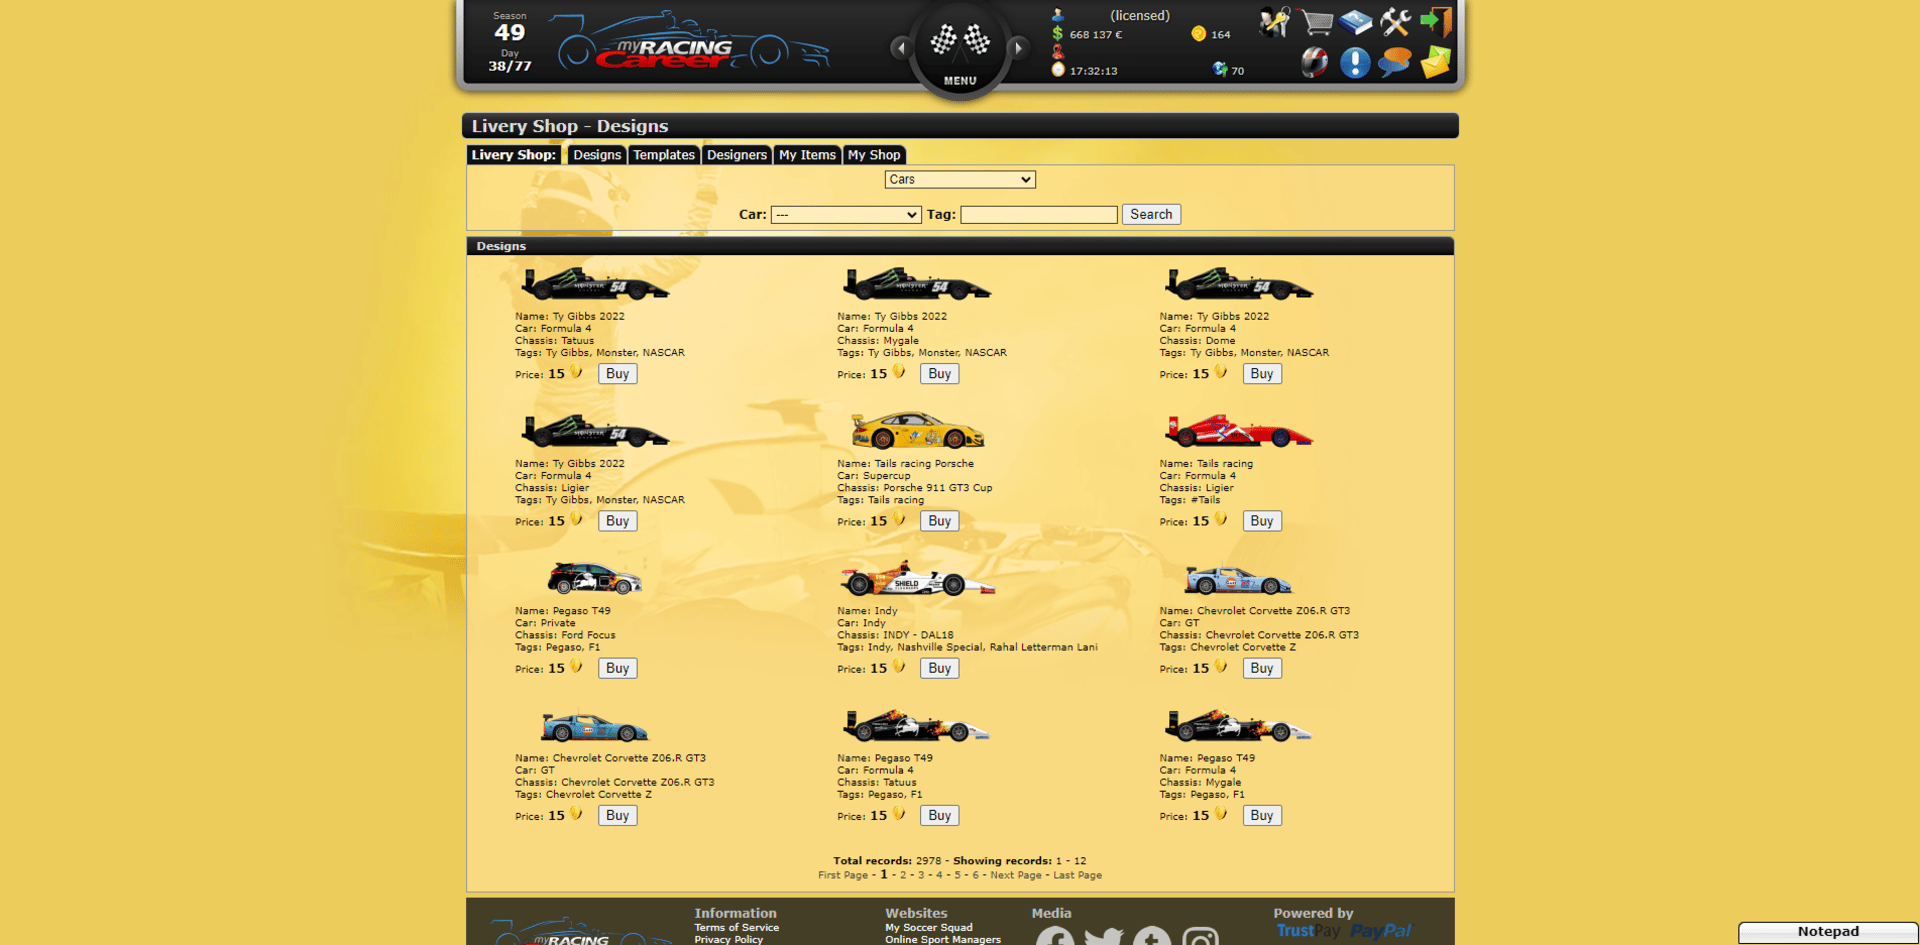Screen dimensions: 1920x945
Task: Switch to the Templates tab
Action: coord(664,155)
